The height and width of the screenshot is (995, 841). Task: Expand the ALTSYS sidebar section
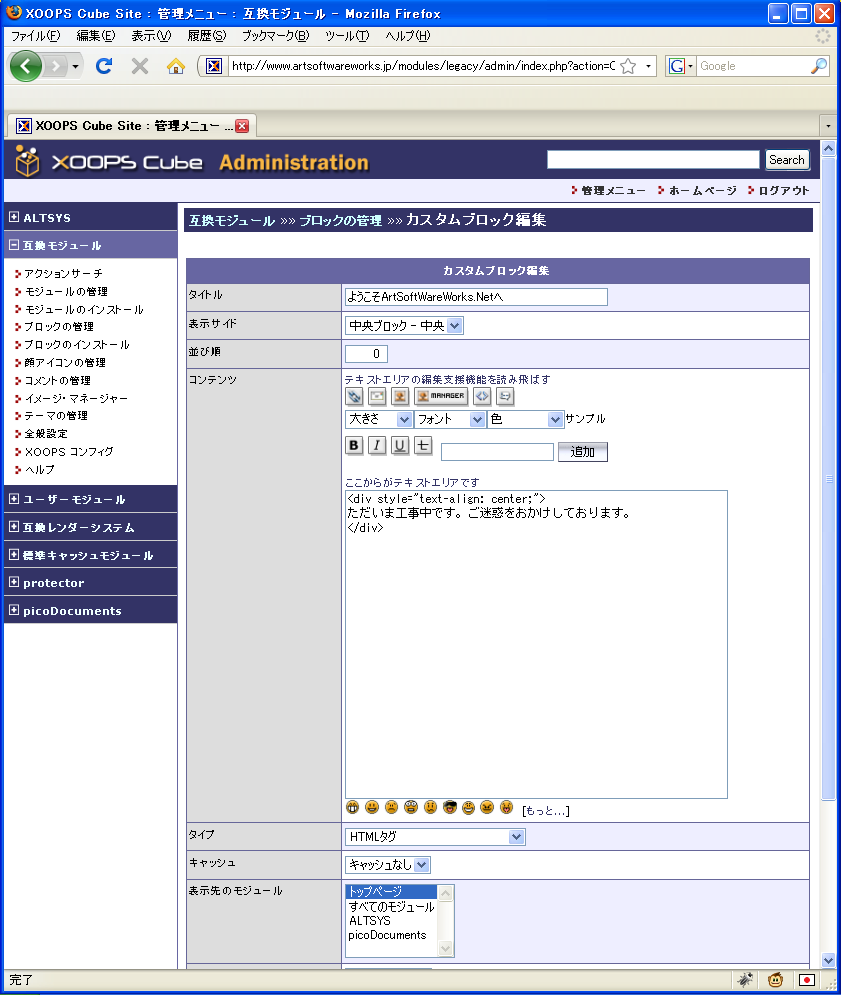(x=14, y=217)
